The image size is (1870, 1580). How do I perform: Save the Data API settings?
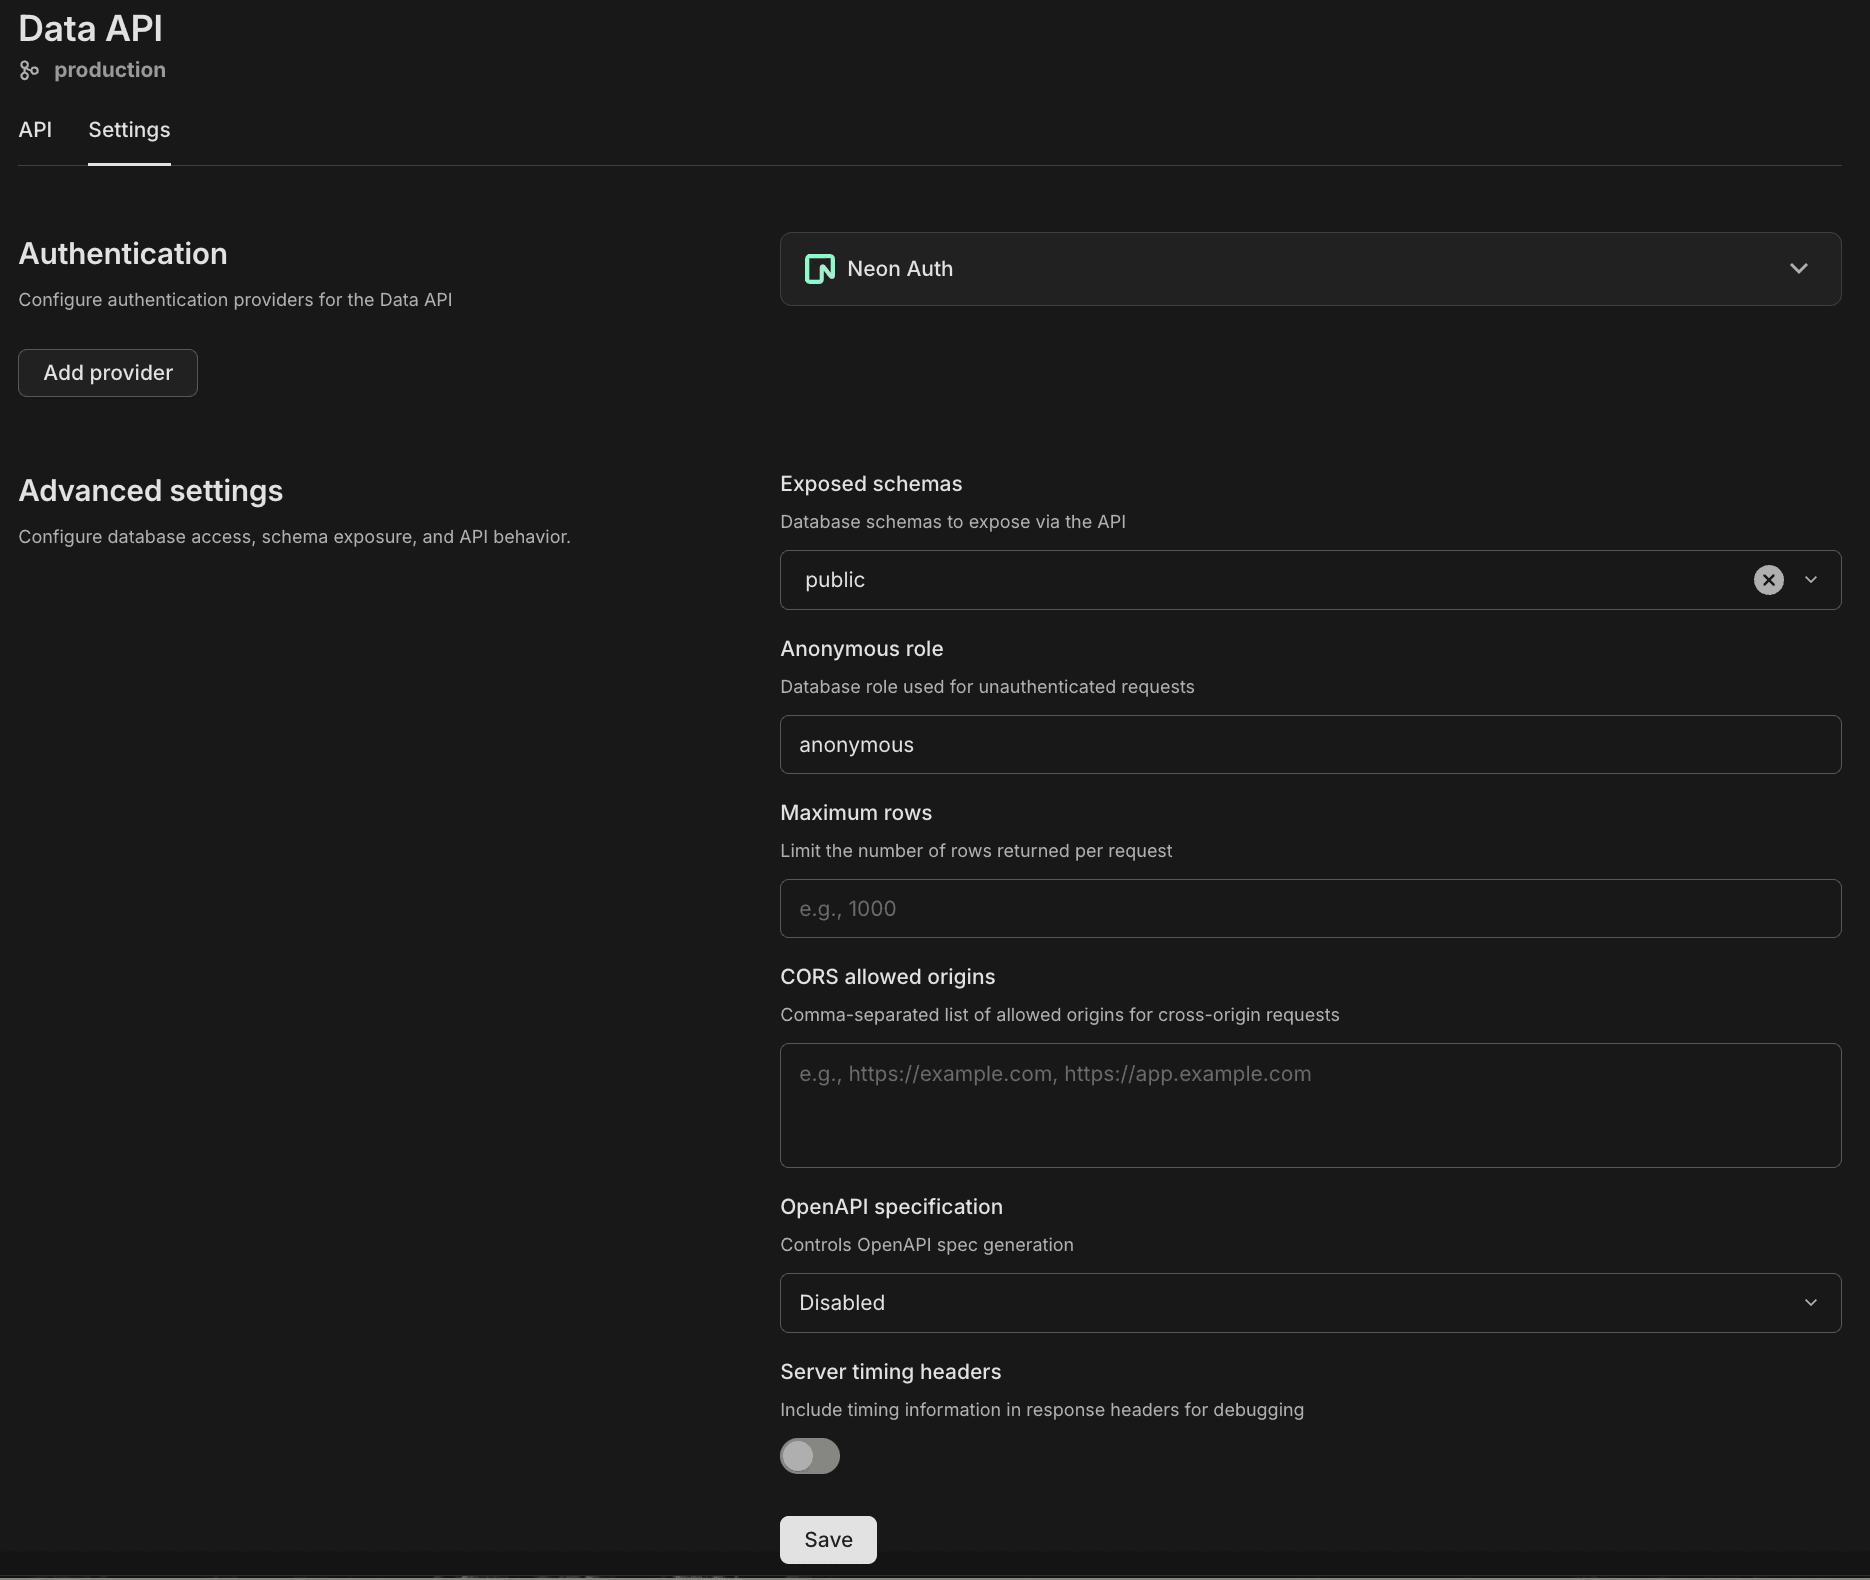[827, 1539]
